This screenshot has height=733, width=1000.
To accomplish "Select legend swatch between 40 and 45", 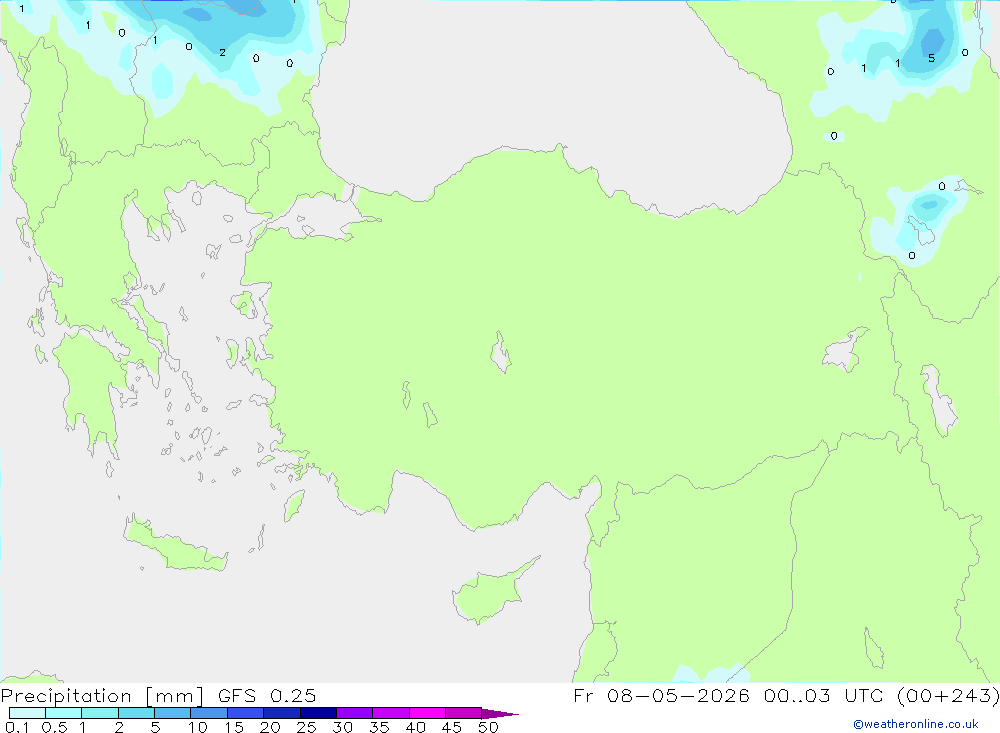I will (x=427, y=713).
